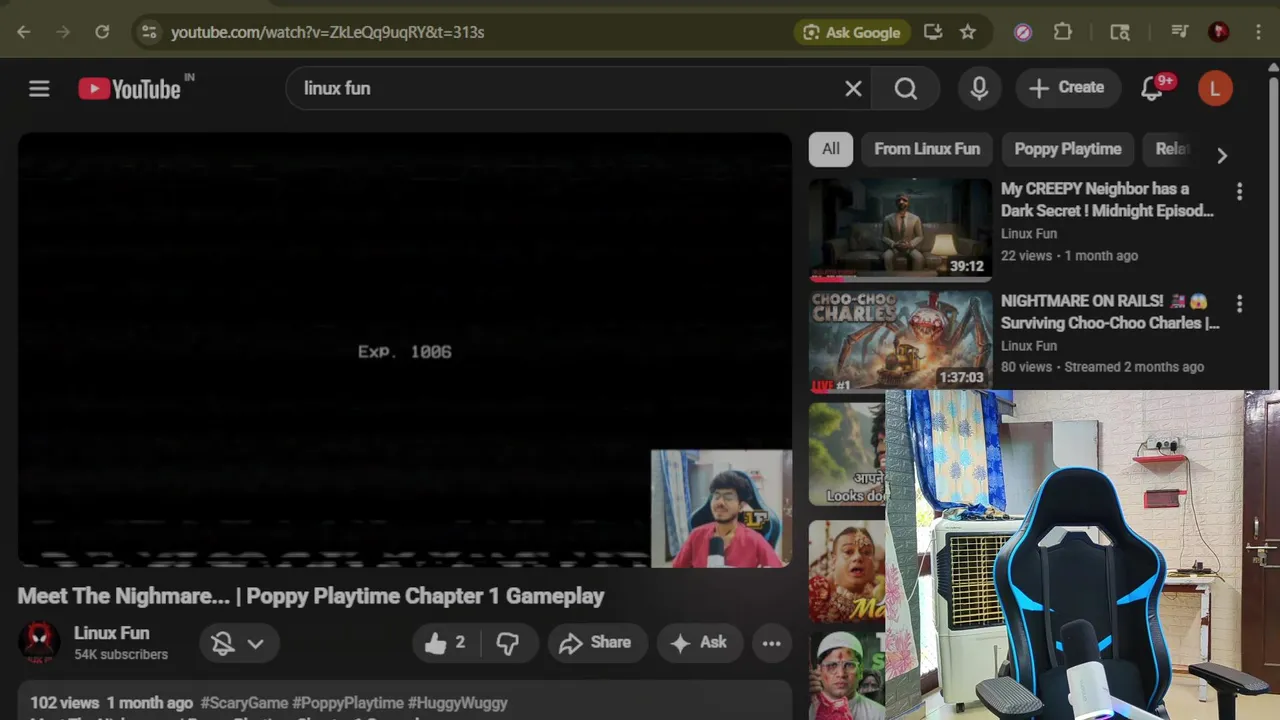
Task: Open Linux Fun channel avatar
Action: tap(39, 642)
